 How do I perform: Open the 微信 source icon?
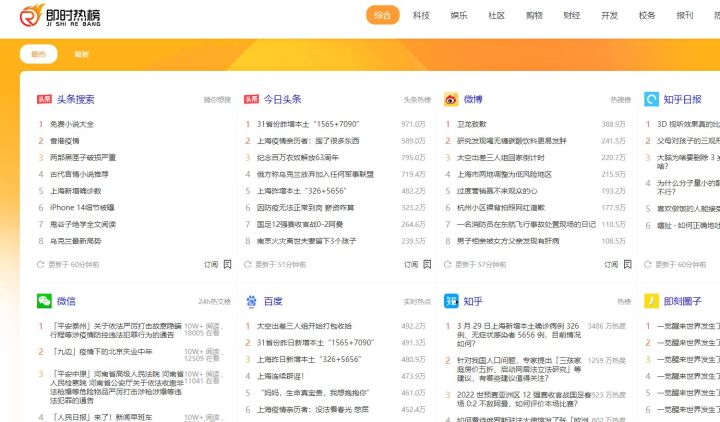click(44, 301)
